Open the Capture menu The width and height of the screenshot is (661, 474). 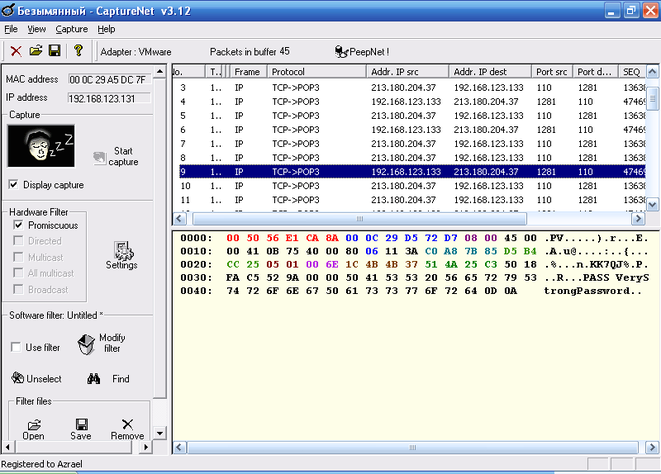(x=72, y=29)
